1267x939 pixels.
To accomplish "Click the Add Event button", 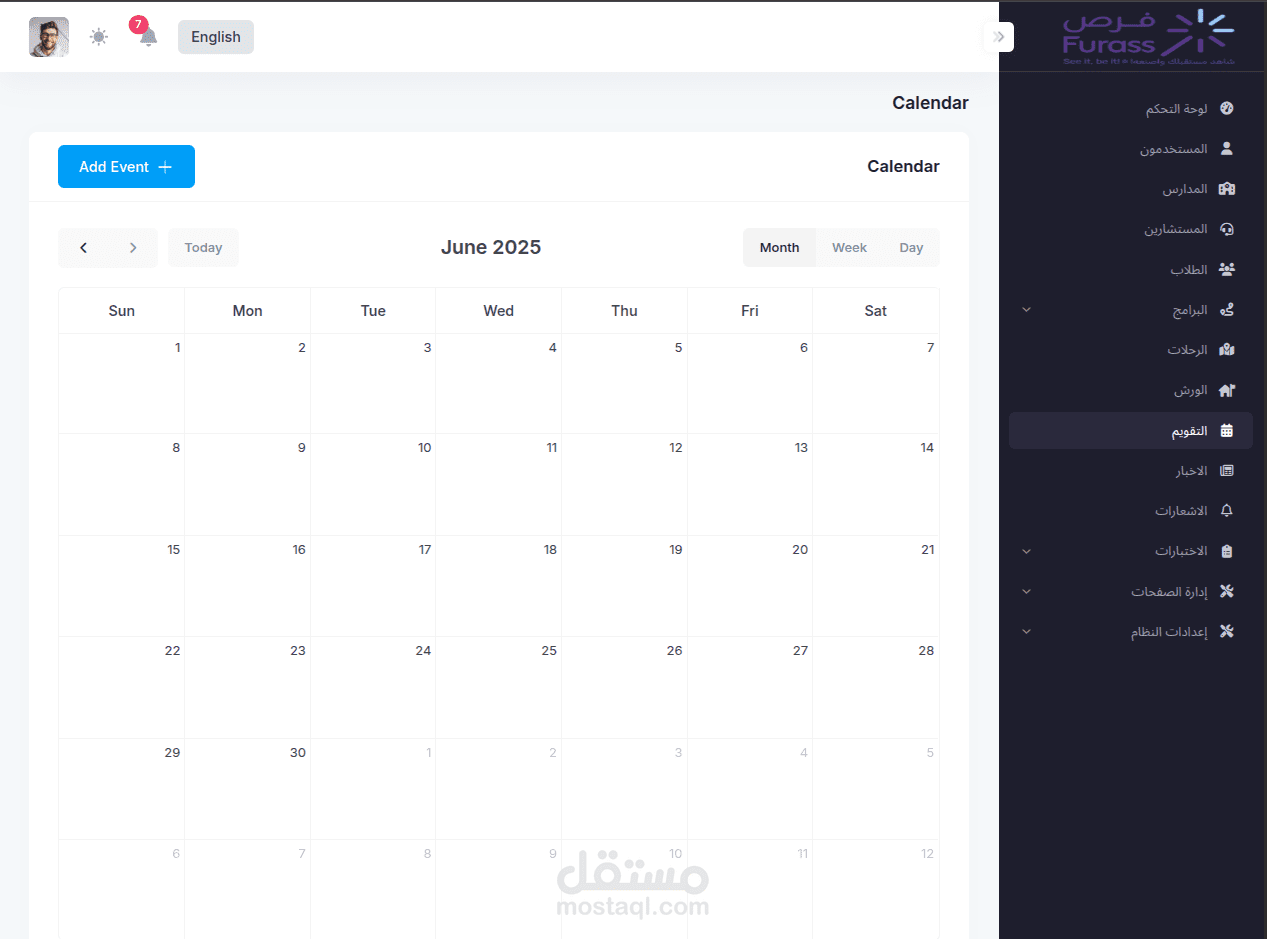I will click(126, 167).
